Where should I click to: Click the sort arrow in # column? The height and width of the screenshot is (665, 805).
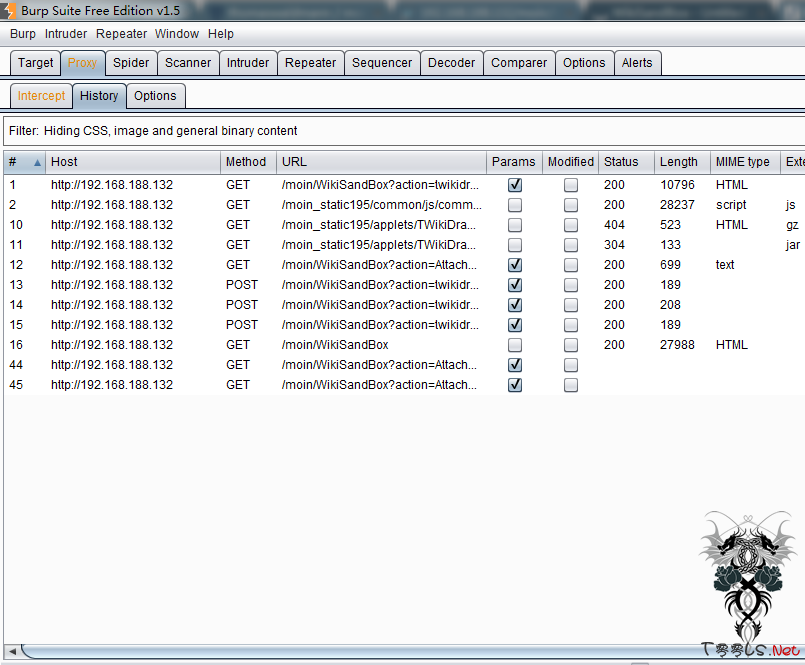[37, 163]
